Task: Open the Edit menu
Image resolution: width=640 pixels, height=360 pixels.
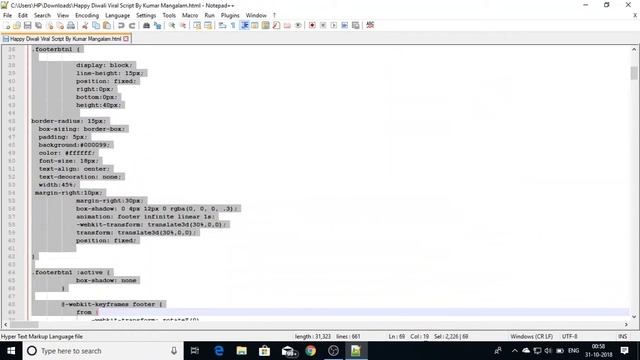Action: click(x=23, y=15)
